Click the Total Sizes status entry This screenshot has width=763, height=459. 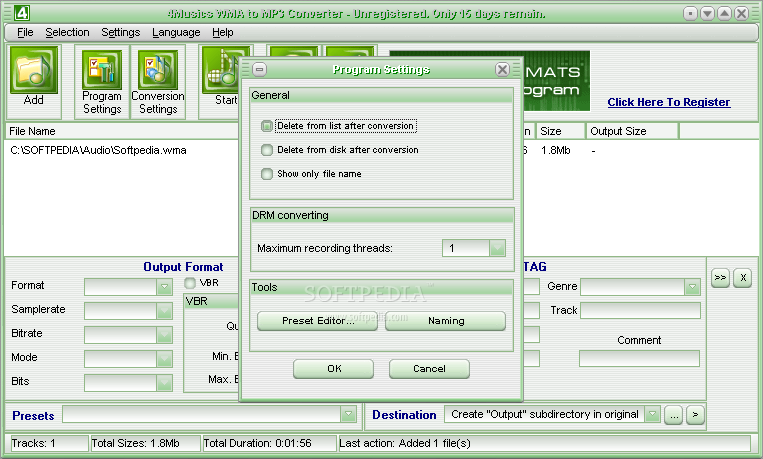pyautogui.click(x=145, y=443)
